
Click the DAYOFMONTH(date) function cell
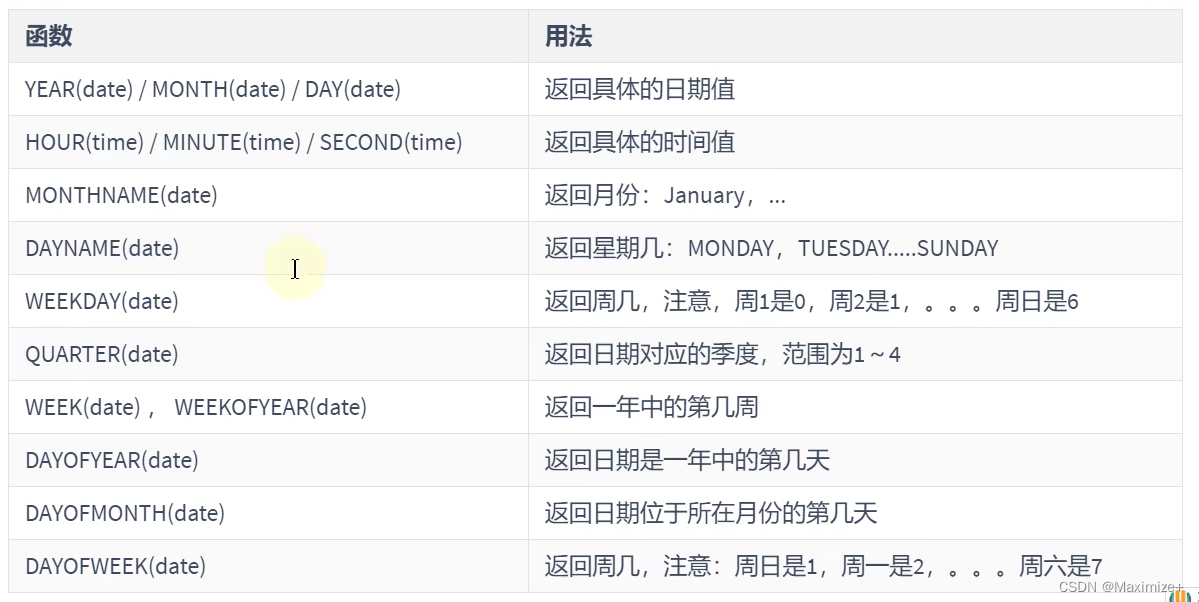(x=268, y=513)
